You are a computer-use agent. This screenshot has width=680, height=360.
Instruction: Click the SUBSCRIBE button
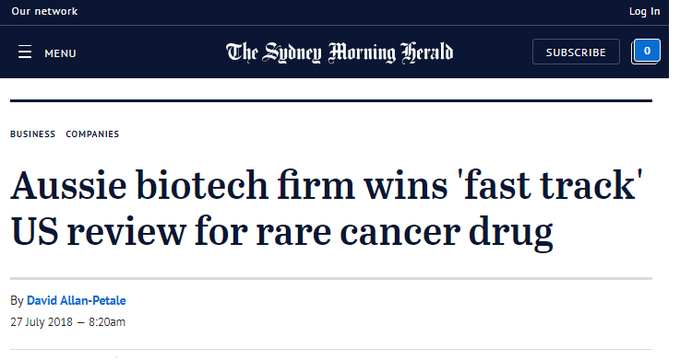(576, 52)
